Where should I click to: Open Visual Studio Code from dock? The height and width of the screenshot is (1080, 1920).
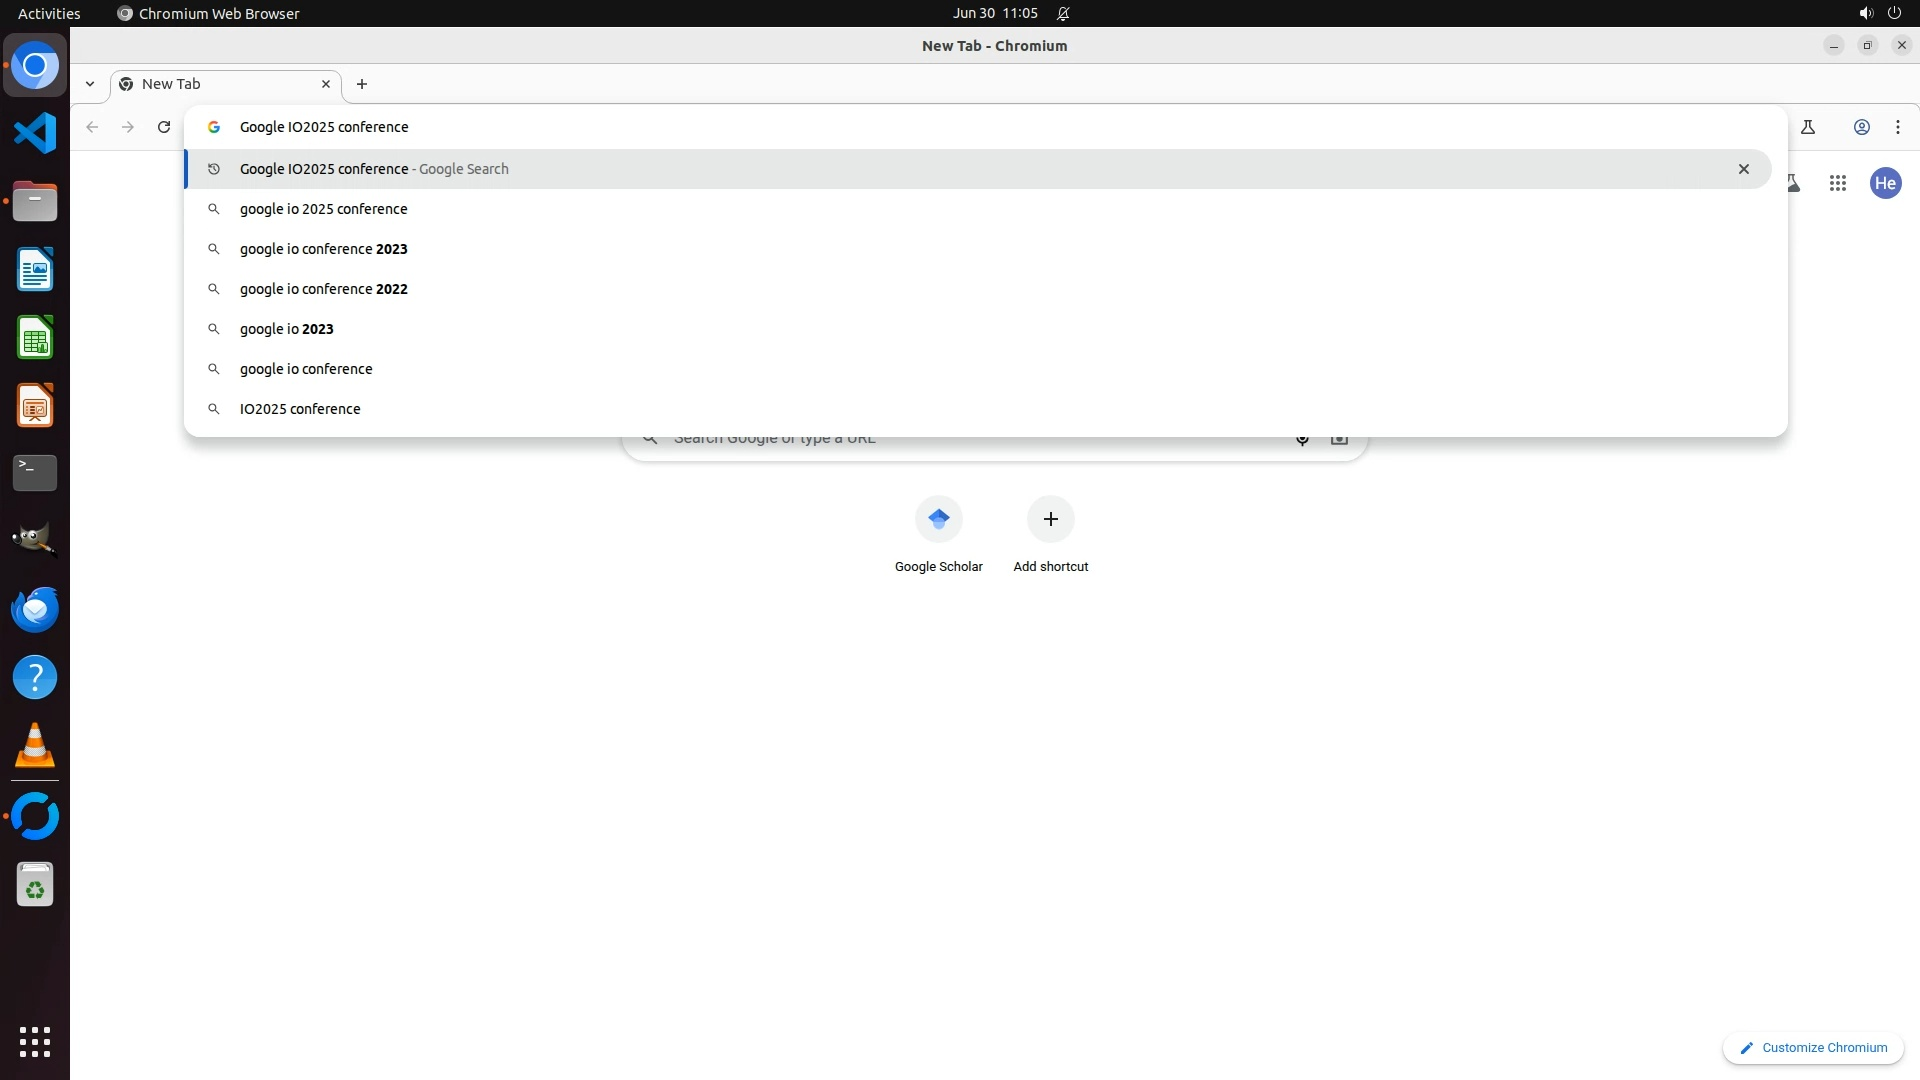click(x=35, y=133)
